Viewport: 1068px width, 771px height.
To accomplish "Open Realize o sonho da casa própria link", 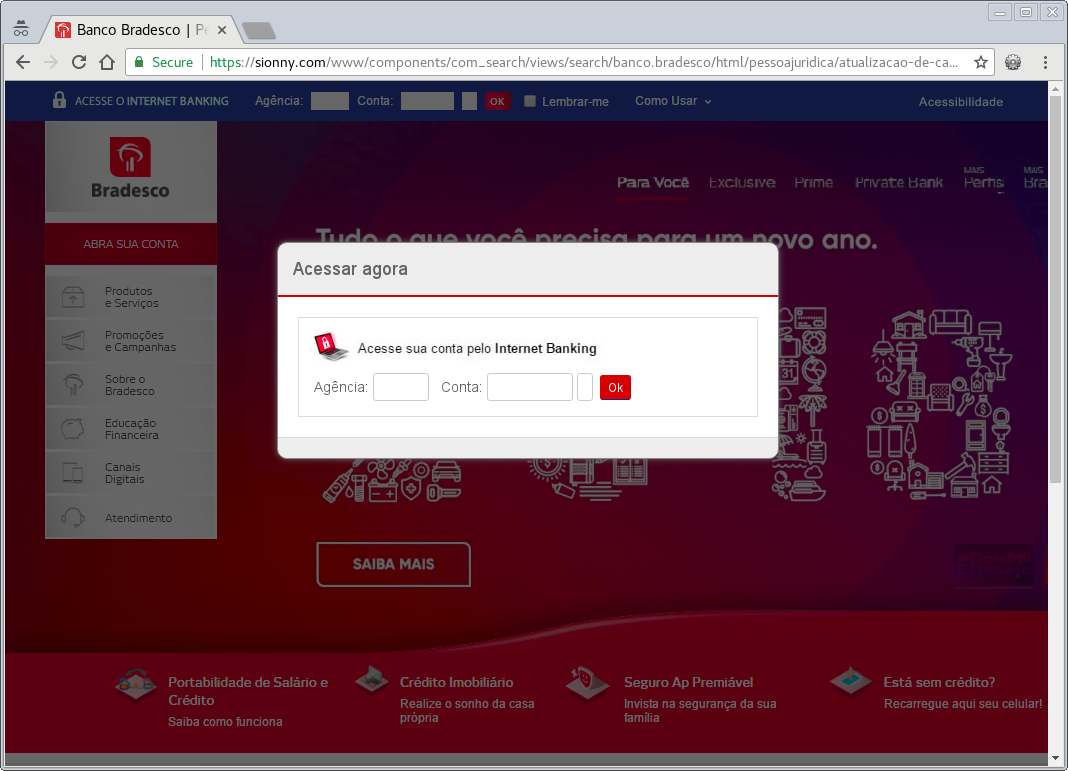I will coord(467,710).
